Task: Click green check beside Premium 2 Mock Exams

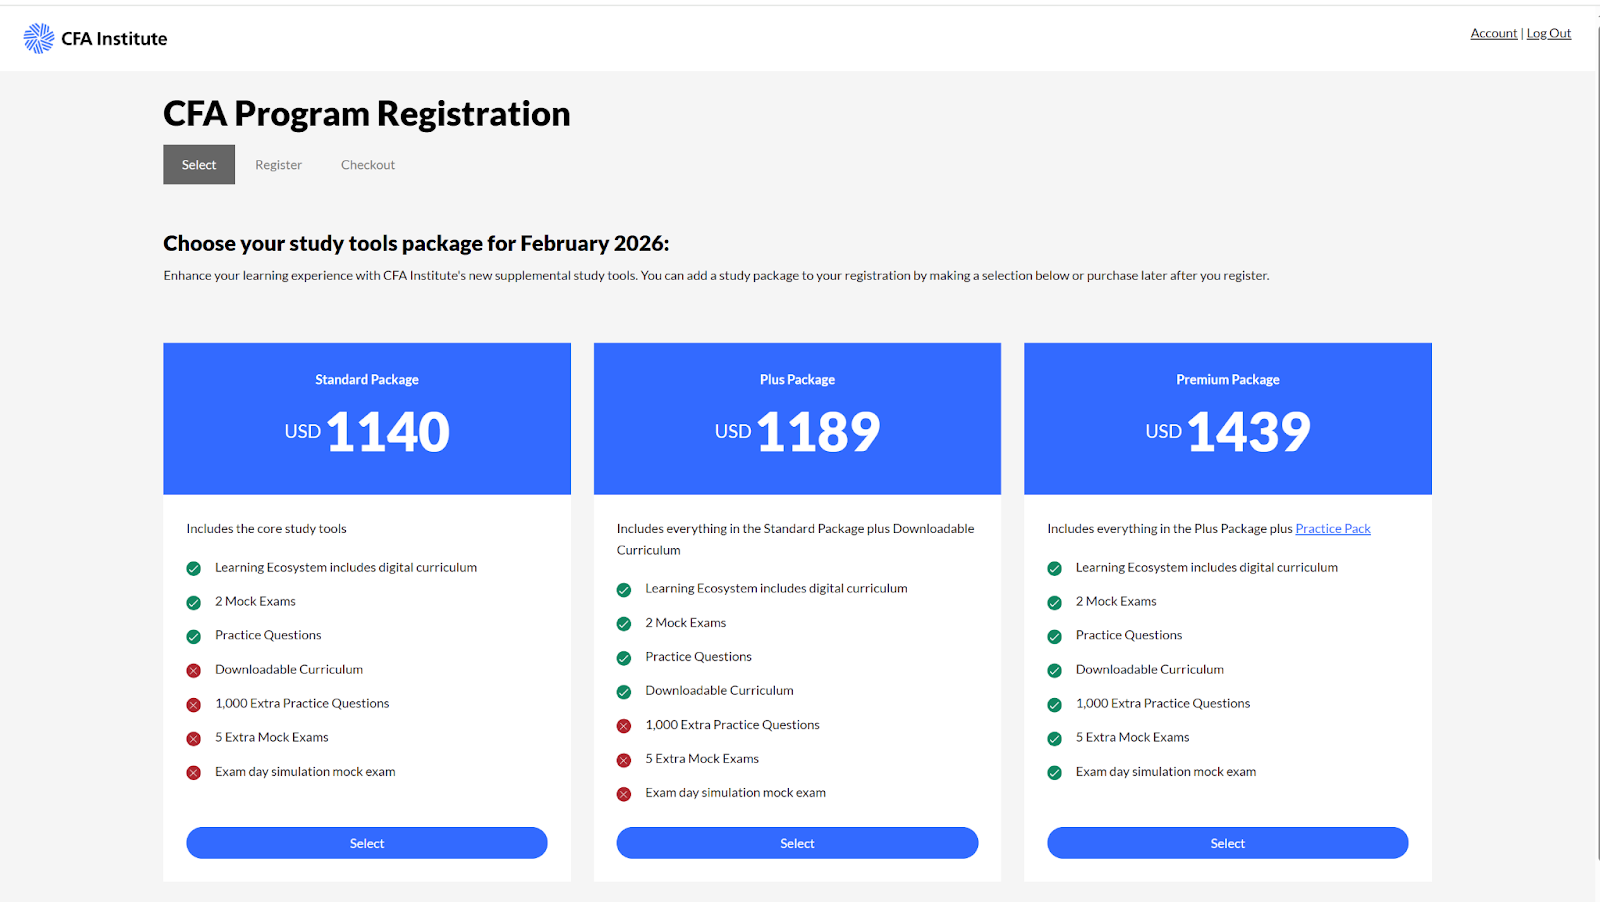Action: point(1054,603)
